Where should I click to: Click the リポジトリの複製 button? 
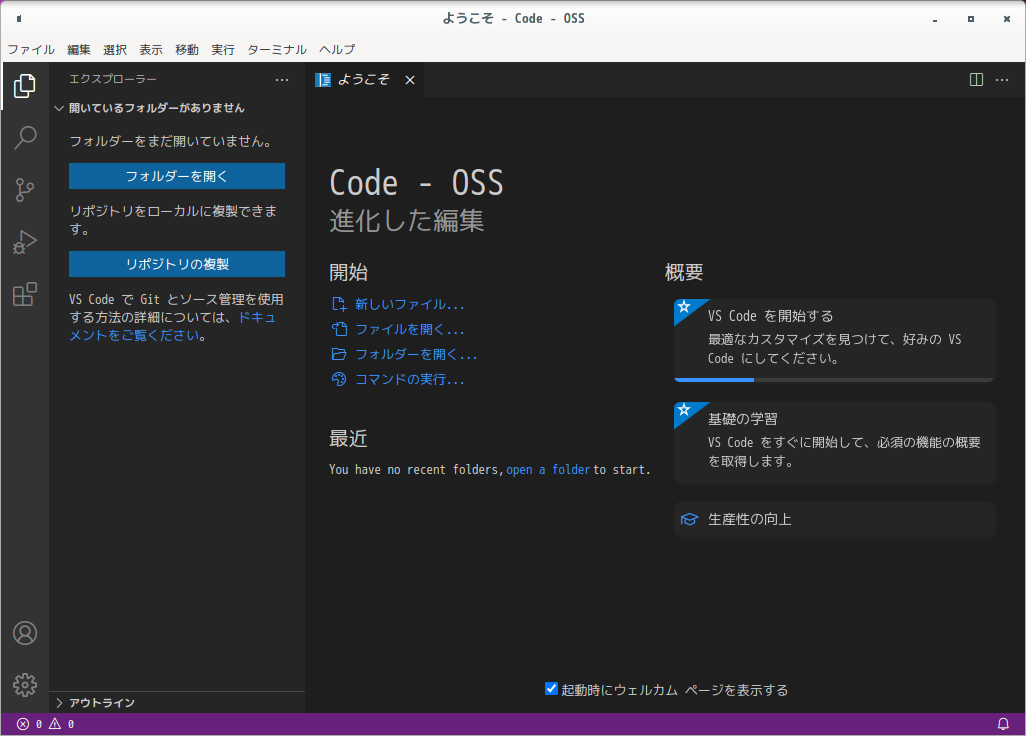coord(177,264)
